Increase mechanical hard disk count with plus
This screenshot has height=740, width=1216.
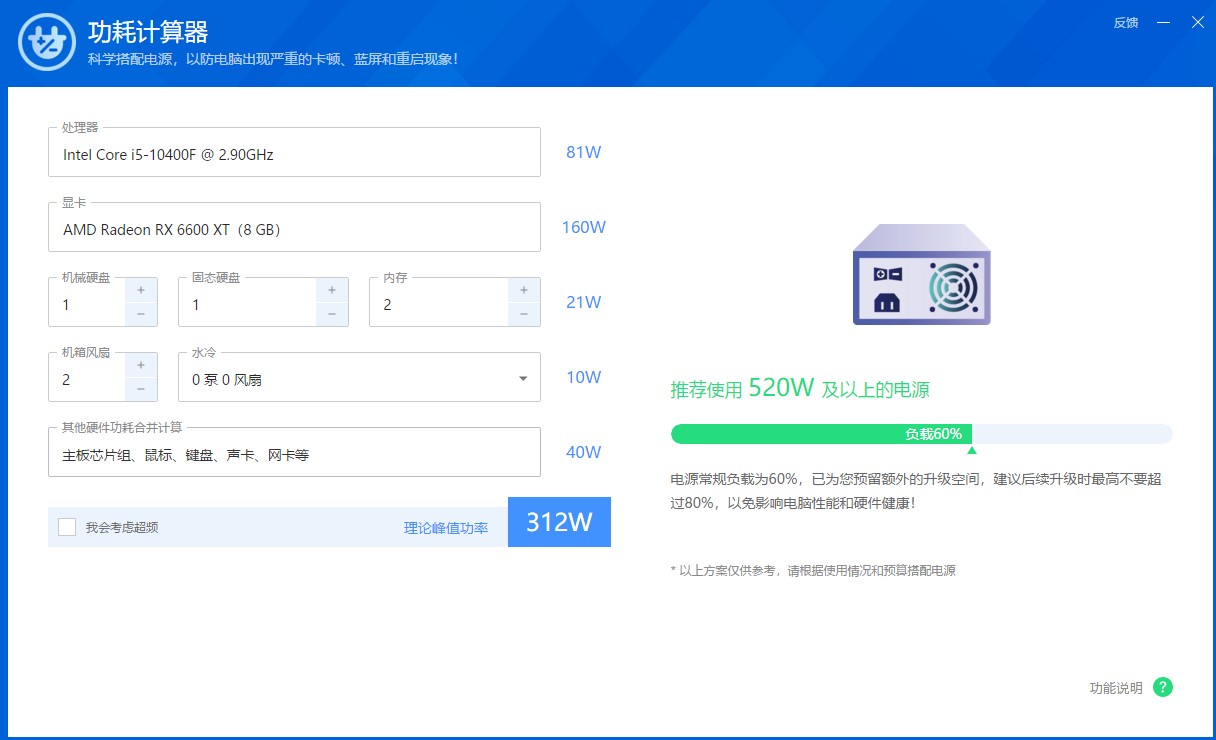[x=141, y=290]
